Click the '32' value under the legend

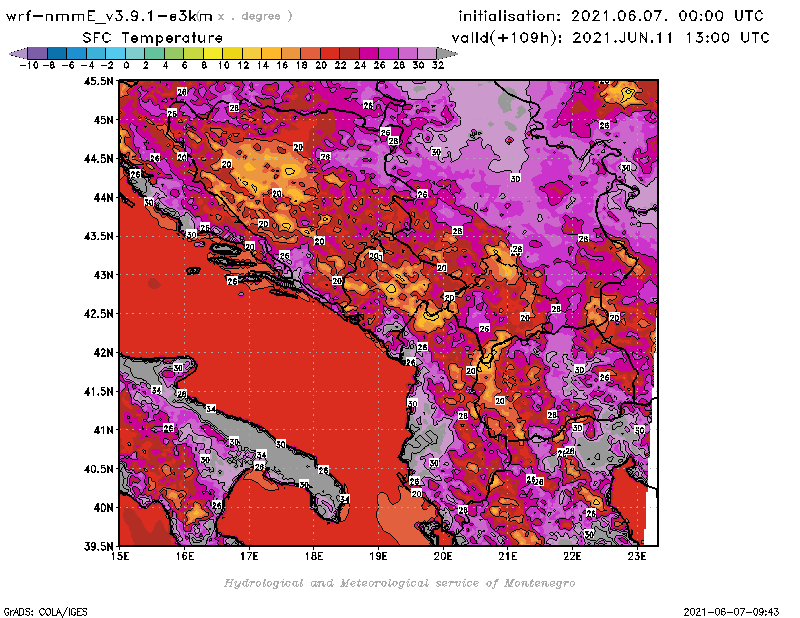click(x=438, y=66)
